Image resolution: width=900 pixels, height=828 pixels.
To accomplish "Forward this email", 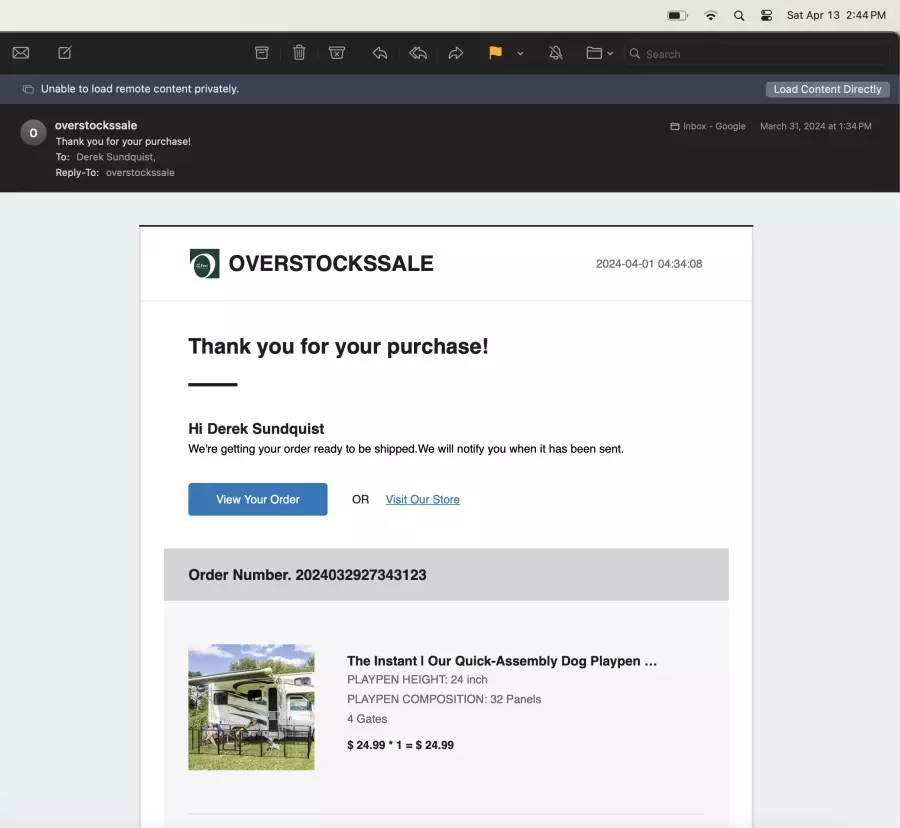I will pos(456,53).
